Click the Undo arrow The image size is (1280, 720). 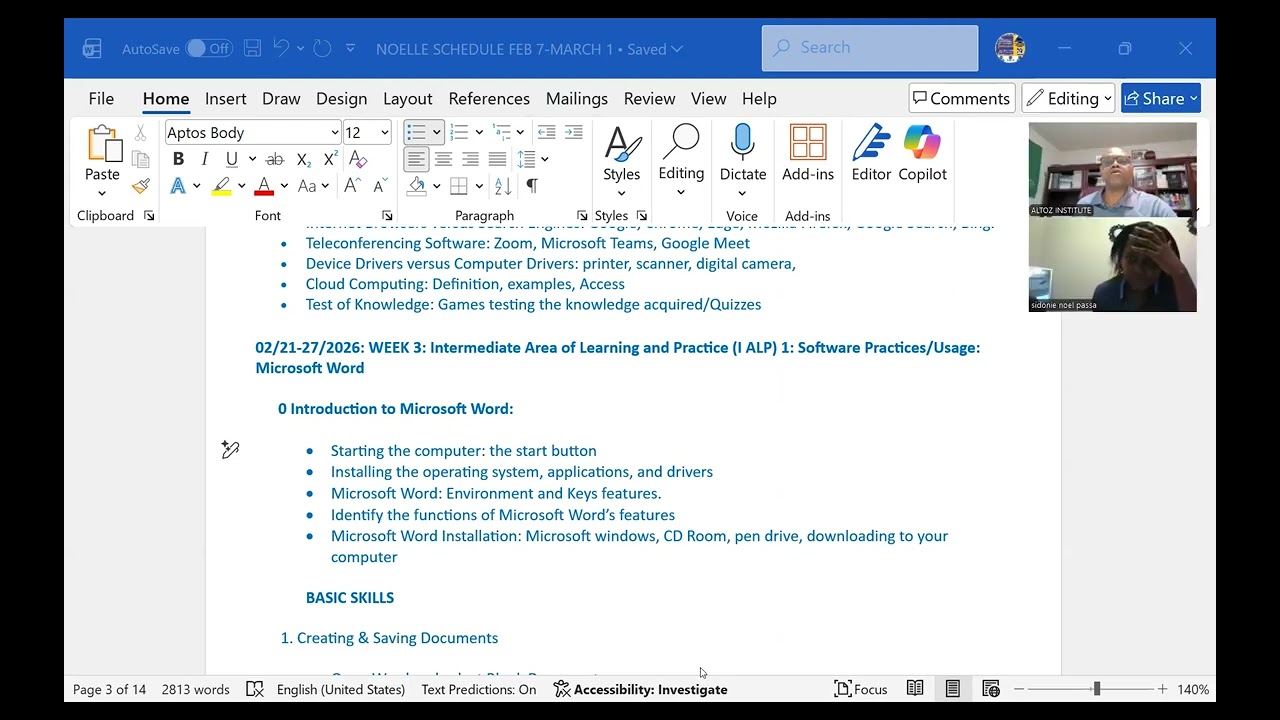pyautogui.click(x=281, y=48)
